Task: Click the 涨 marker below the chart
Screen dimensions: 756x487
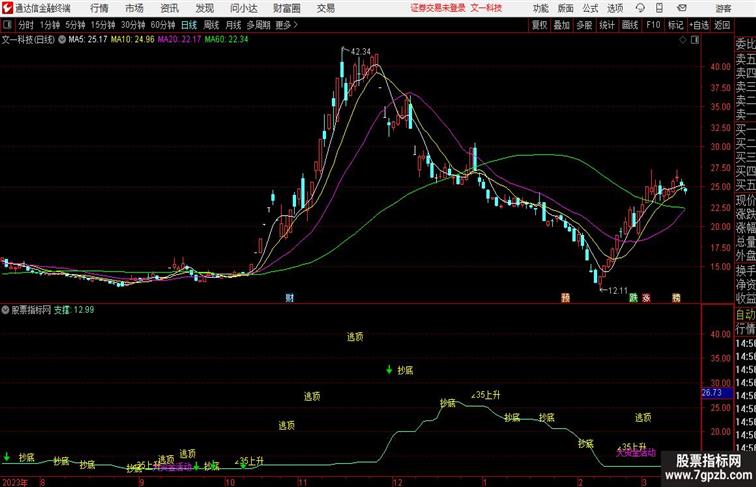Action: point(646,298)
